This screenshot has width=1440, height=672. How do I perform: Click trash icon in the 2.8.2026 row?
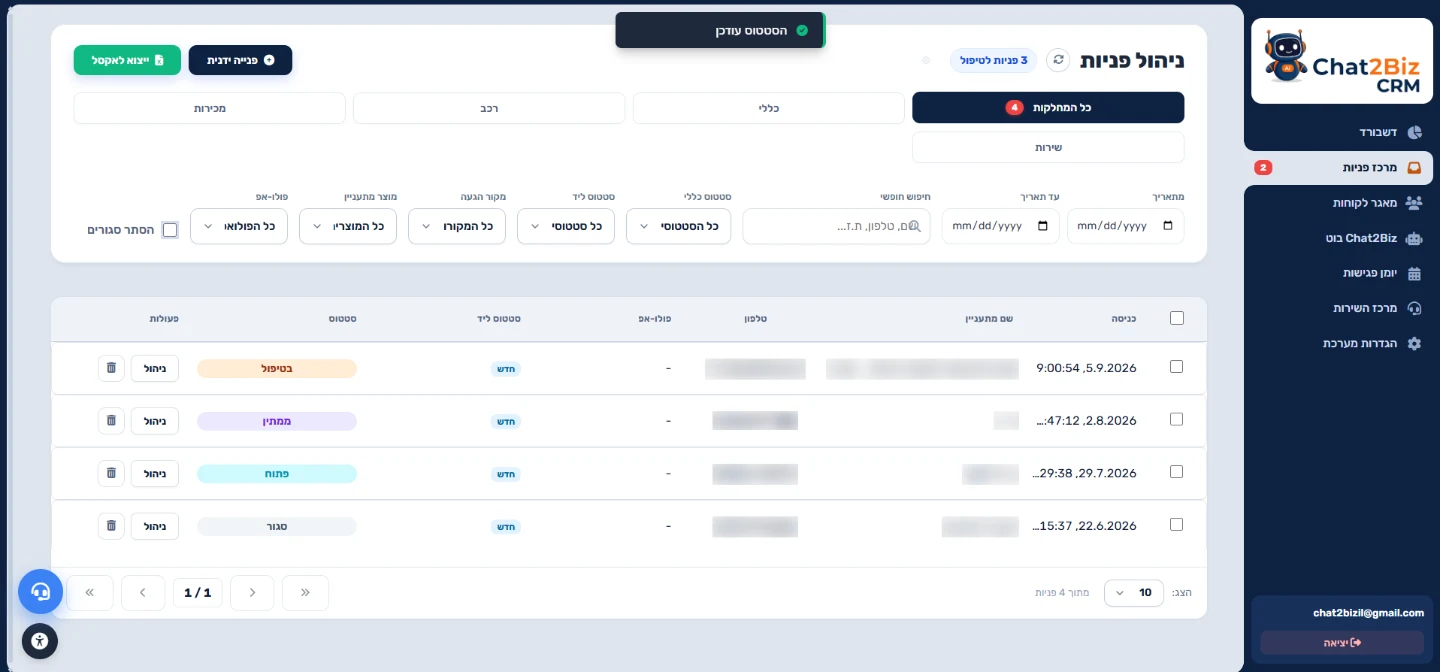click(111, 421)
